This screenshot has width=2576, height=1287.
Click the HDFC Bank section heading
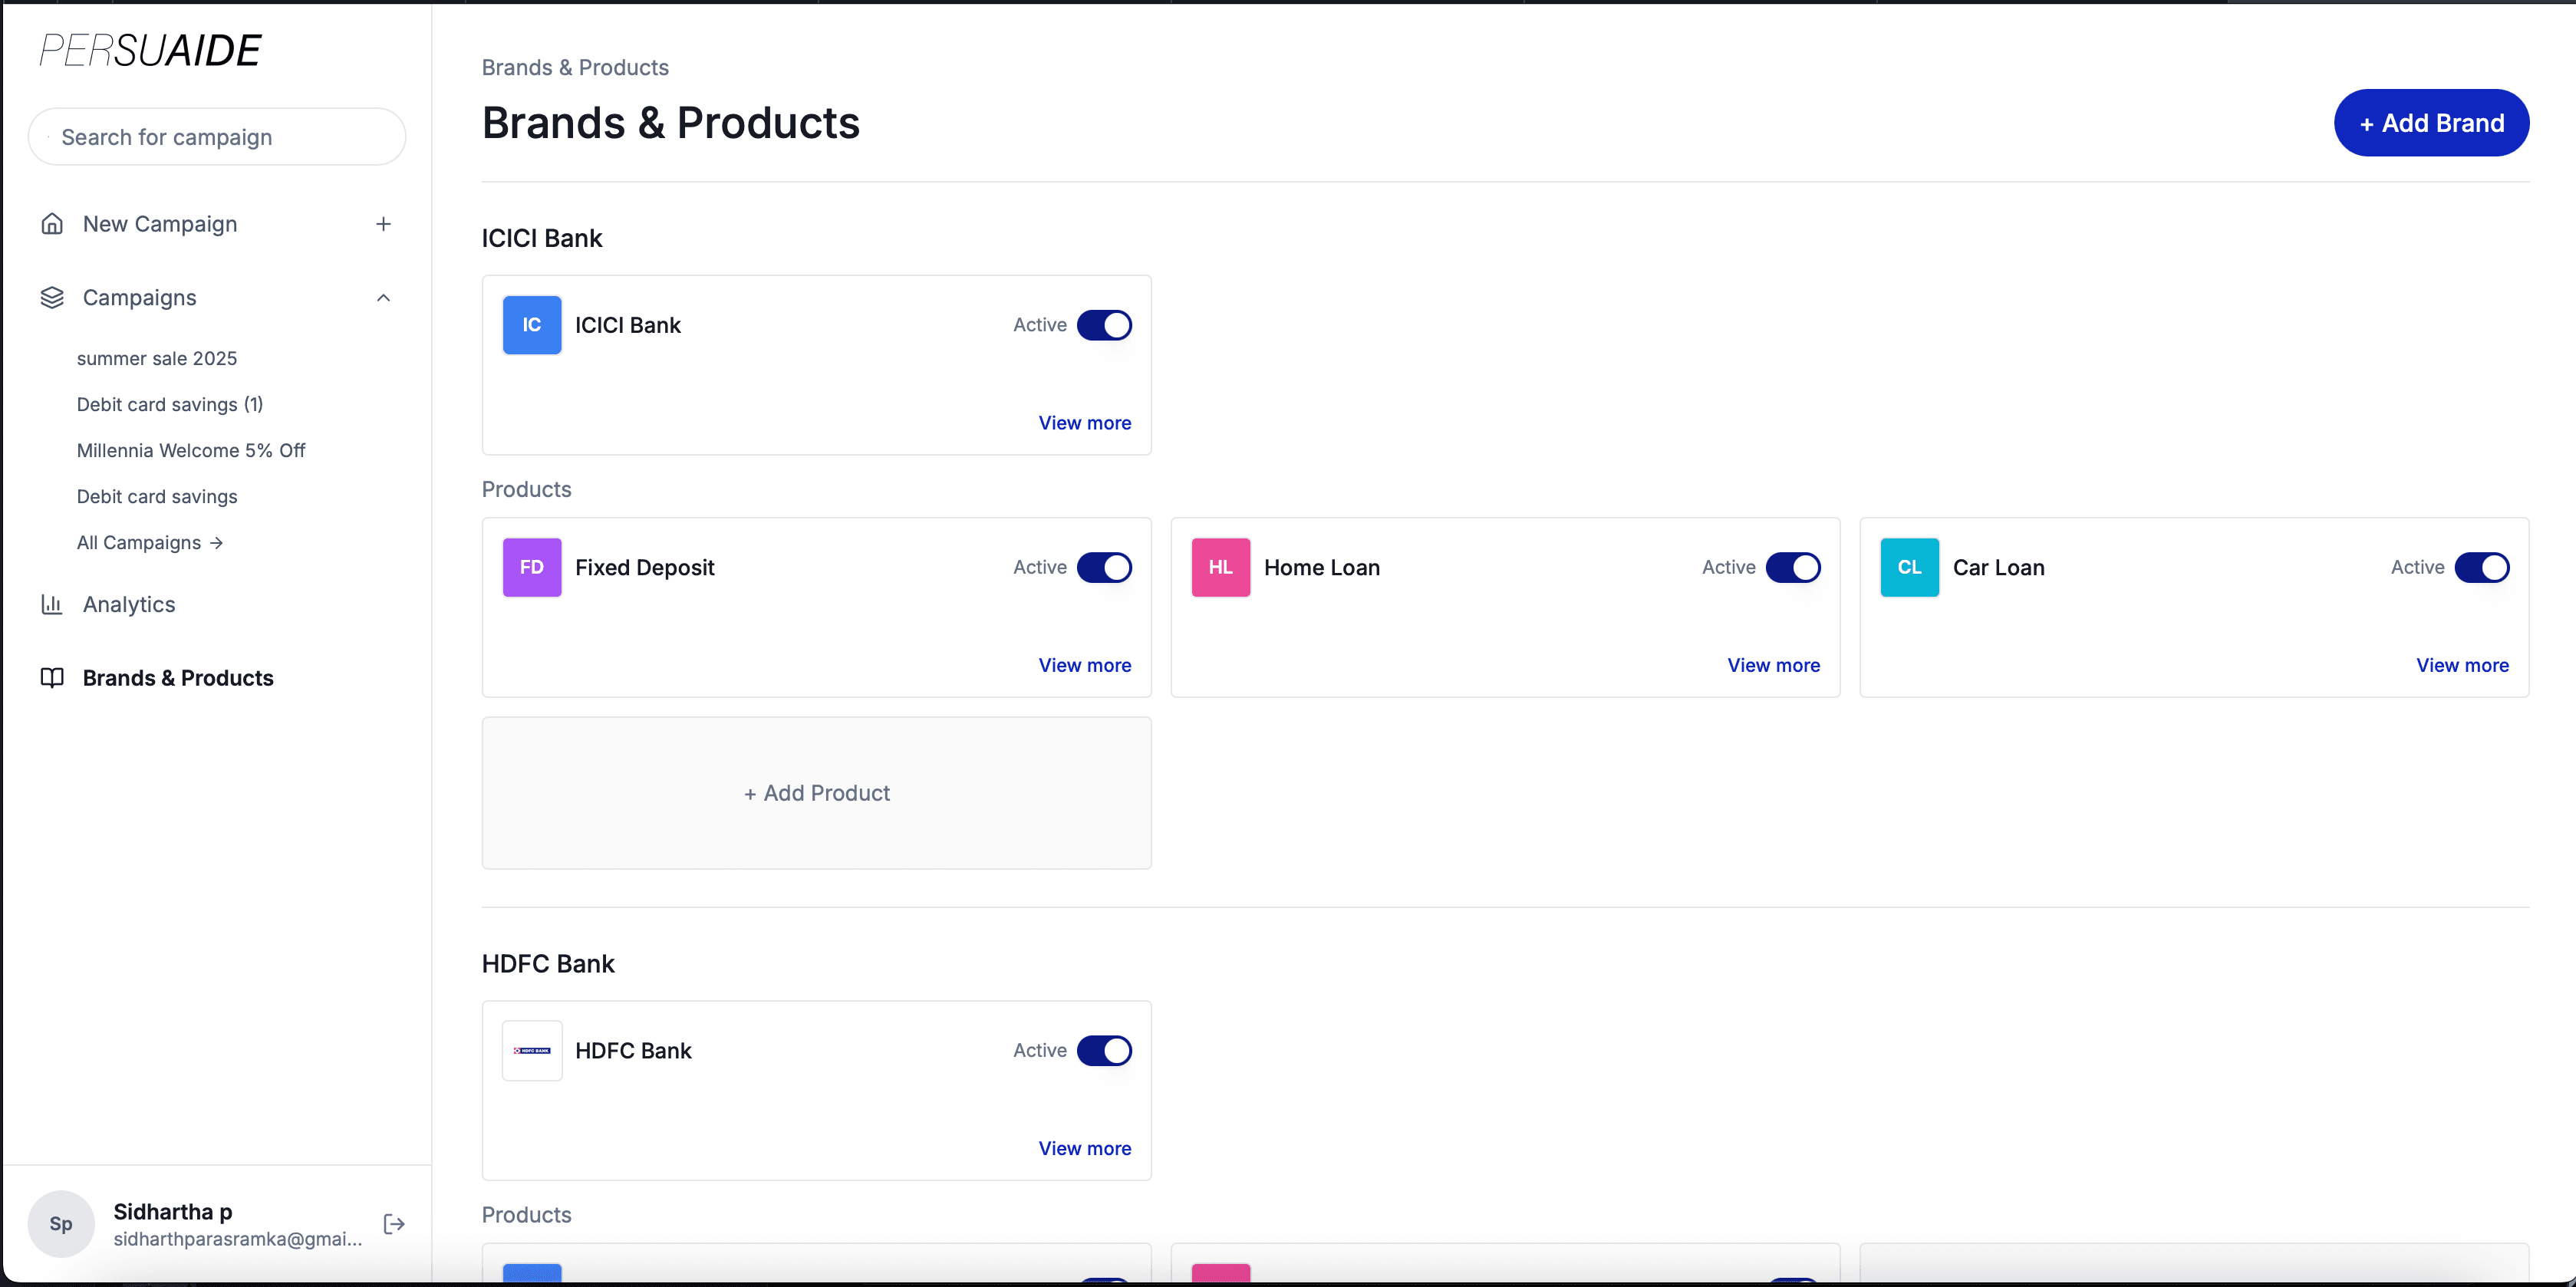point(548,963)
